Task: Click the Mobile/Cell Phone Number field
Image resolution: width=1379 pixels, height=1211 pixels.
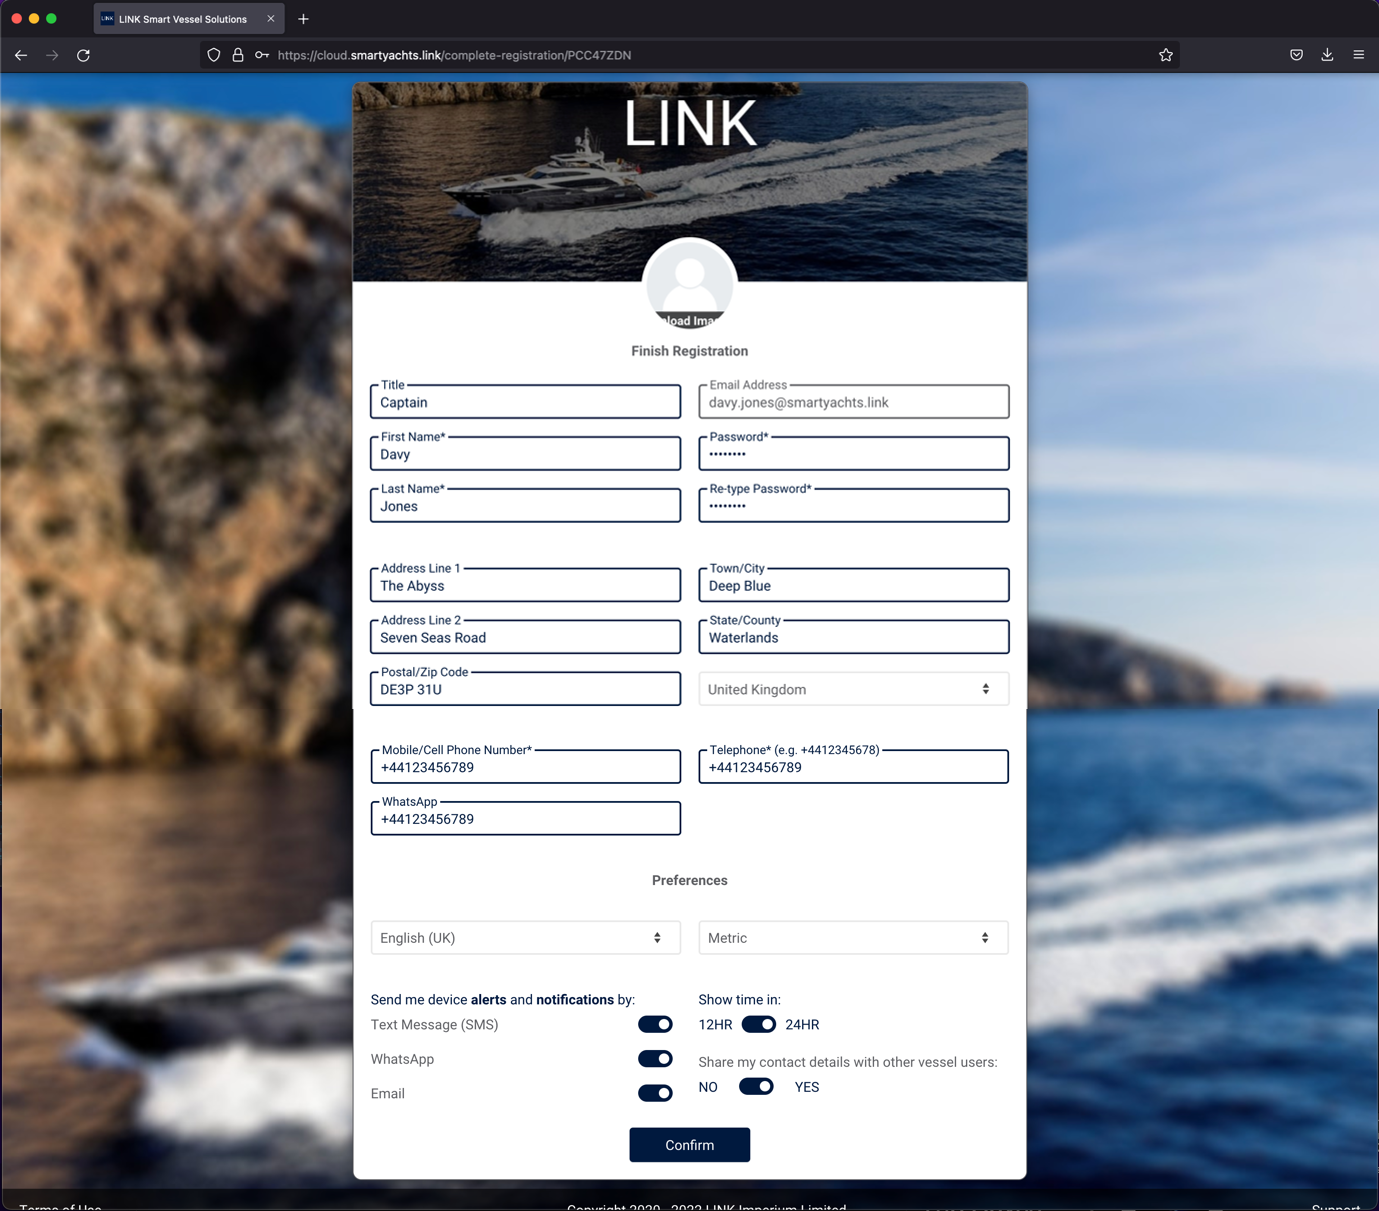Action: click(x=526, y=767)
